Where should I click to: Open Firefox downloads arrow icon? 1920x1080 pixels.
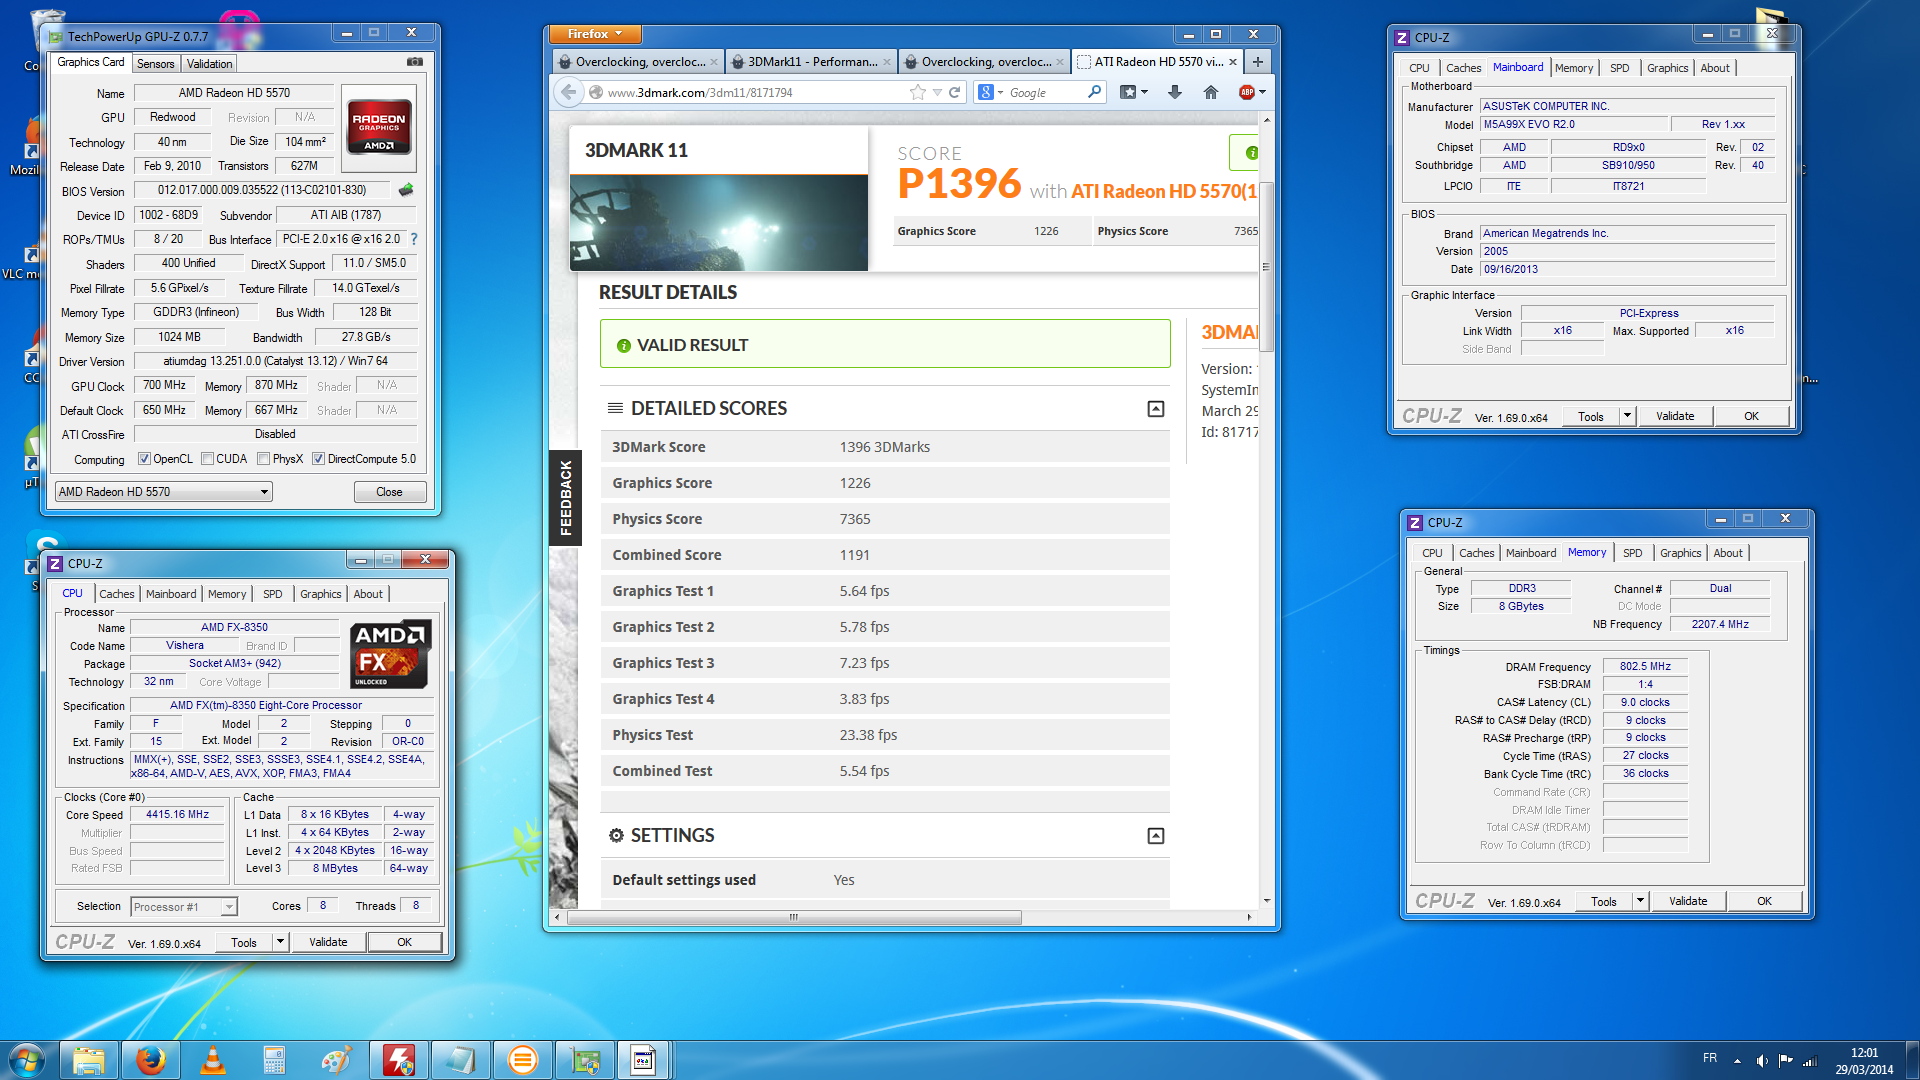click(x=1175, y=92)
